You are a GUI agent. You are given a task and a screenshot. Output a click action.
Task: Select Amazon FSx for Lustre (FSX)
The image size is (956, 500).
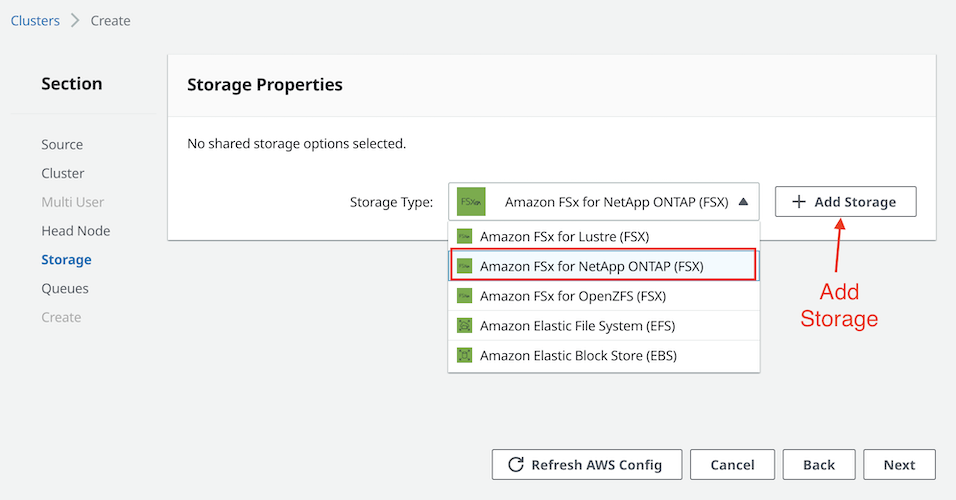pyautogui.click(x=604, y=237)
